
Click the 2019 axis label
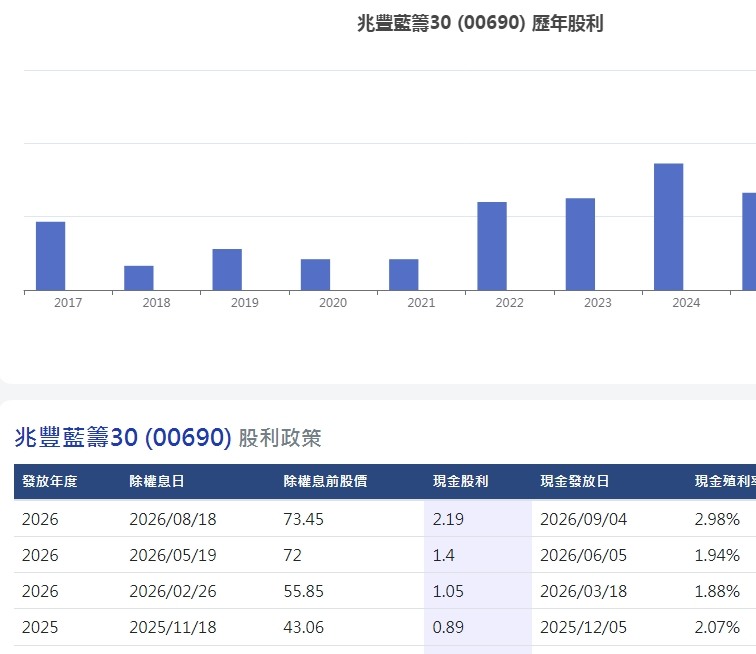coord(244,303)
